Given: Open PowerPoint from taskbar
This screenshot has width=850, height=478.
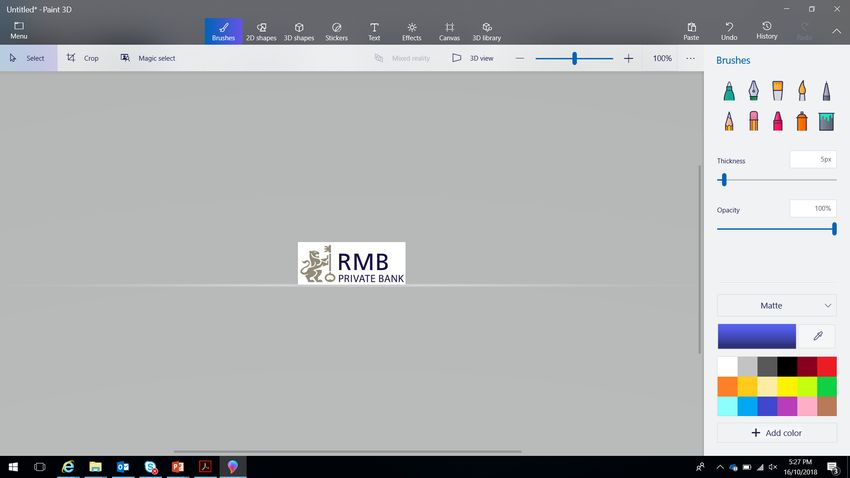Looking at the screenshot, I should (178, 467).
